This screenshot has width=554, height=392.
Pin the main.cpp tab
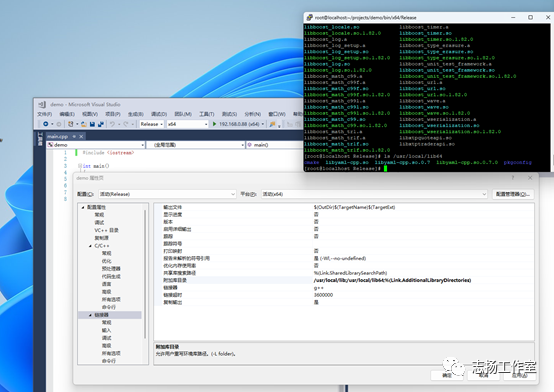(x=74, y=136)
